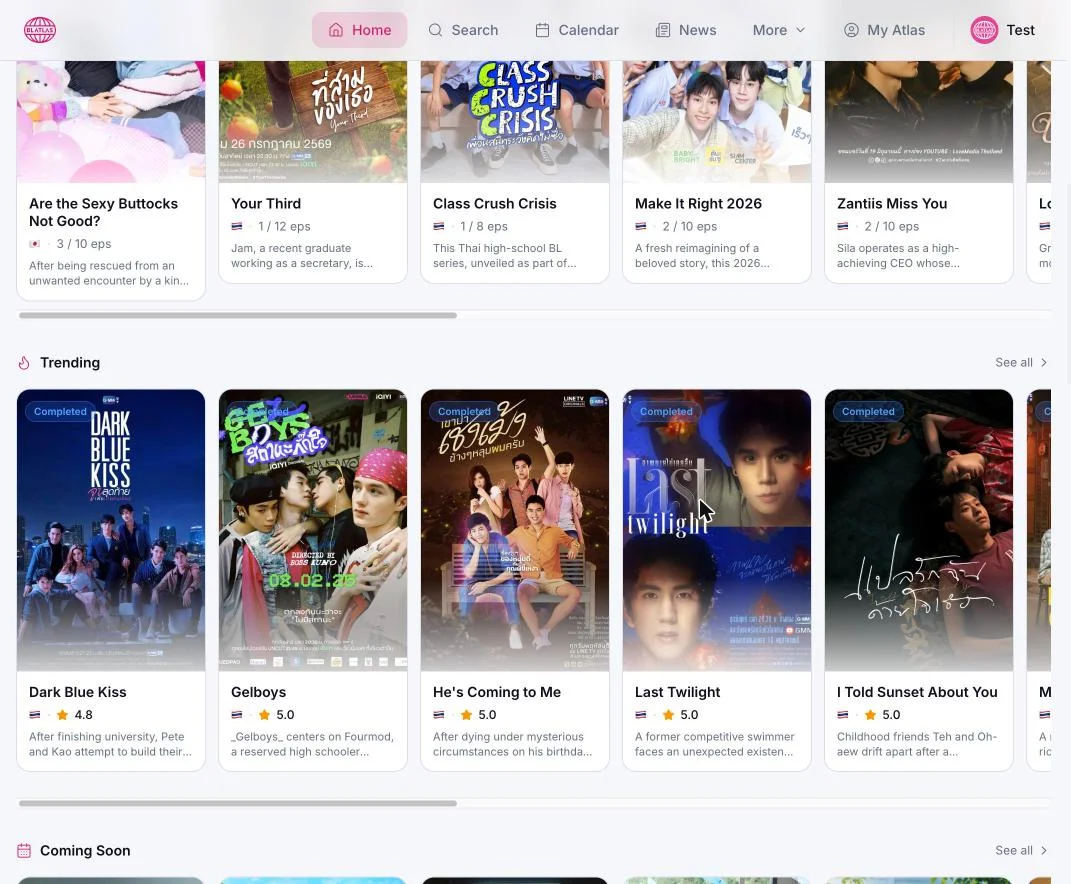Click Thai flag icon on Gelboys
This screenshot has width=1071, height=884.
click(x=236, y=715)
